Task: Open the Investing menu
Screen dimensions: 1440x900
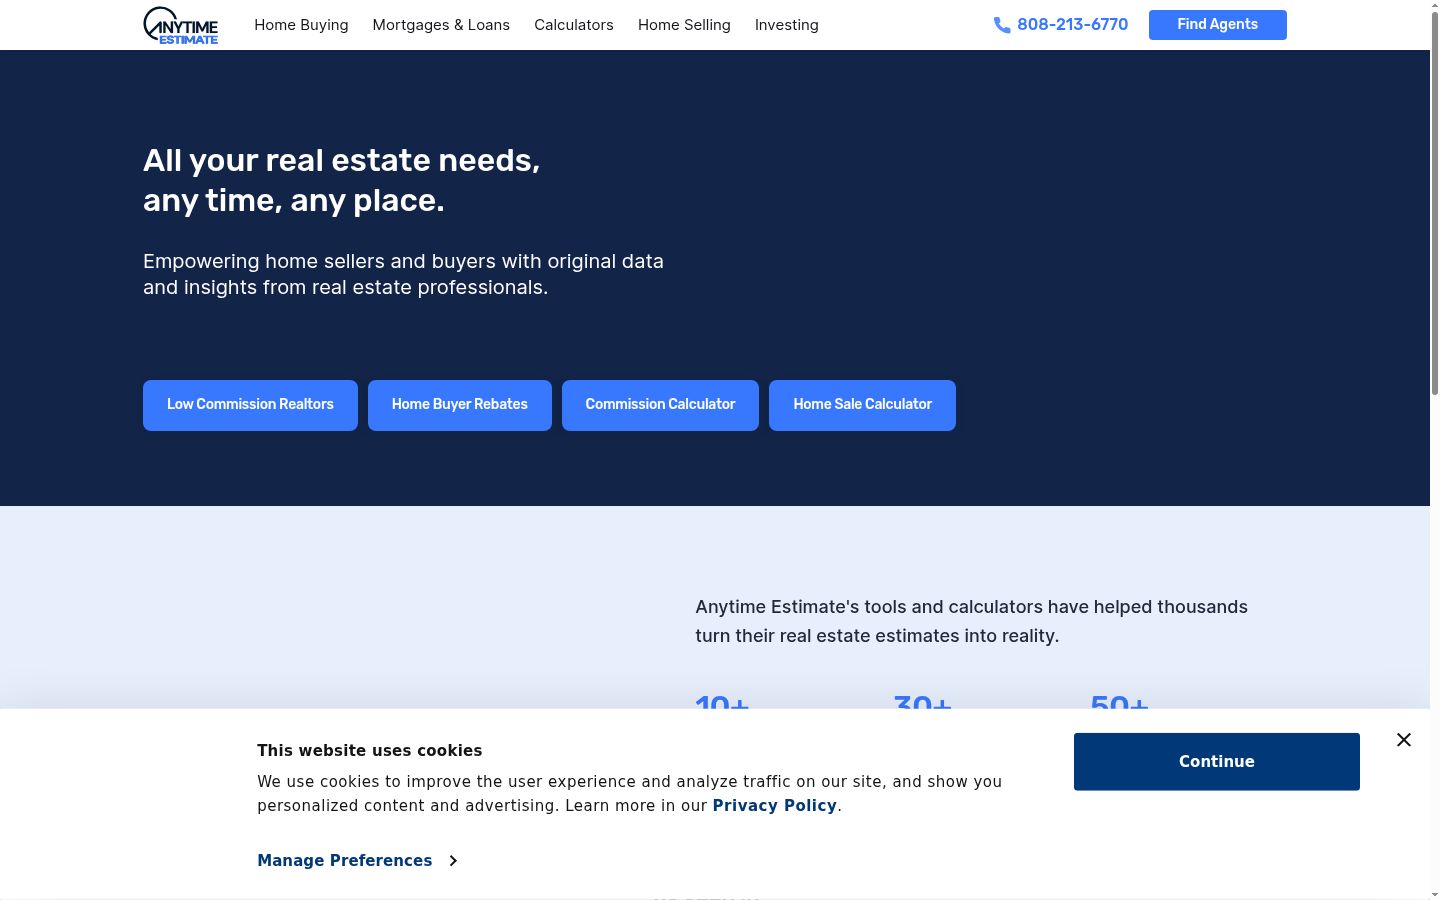Action: (x=787, y=25)
